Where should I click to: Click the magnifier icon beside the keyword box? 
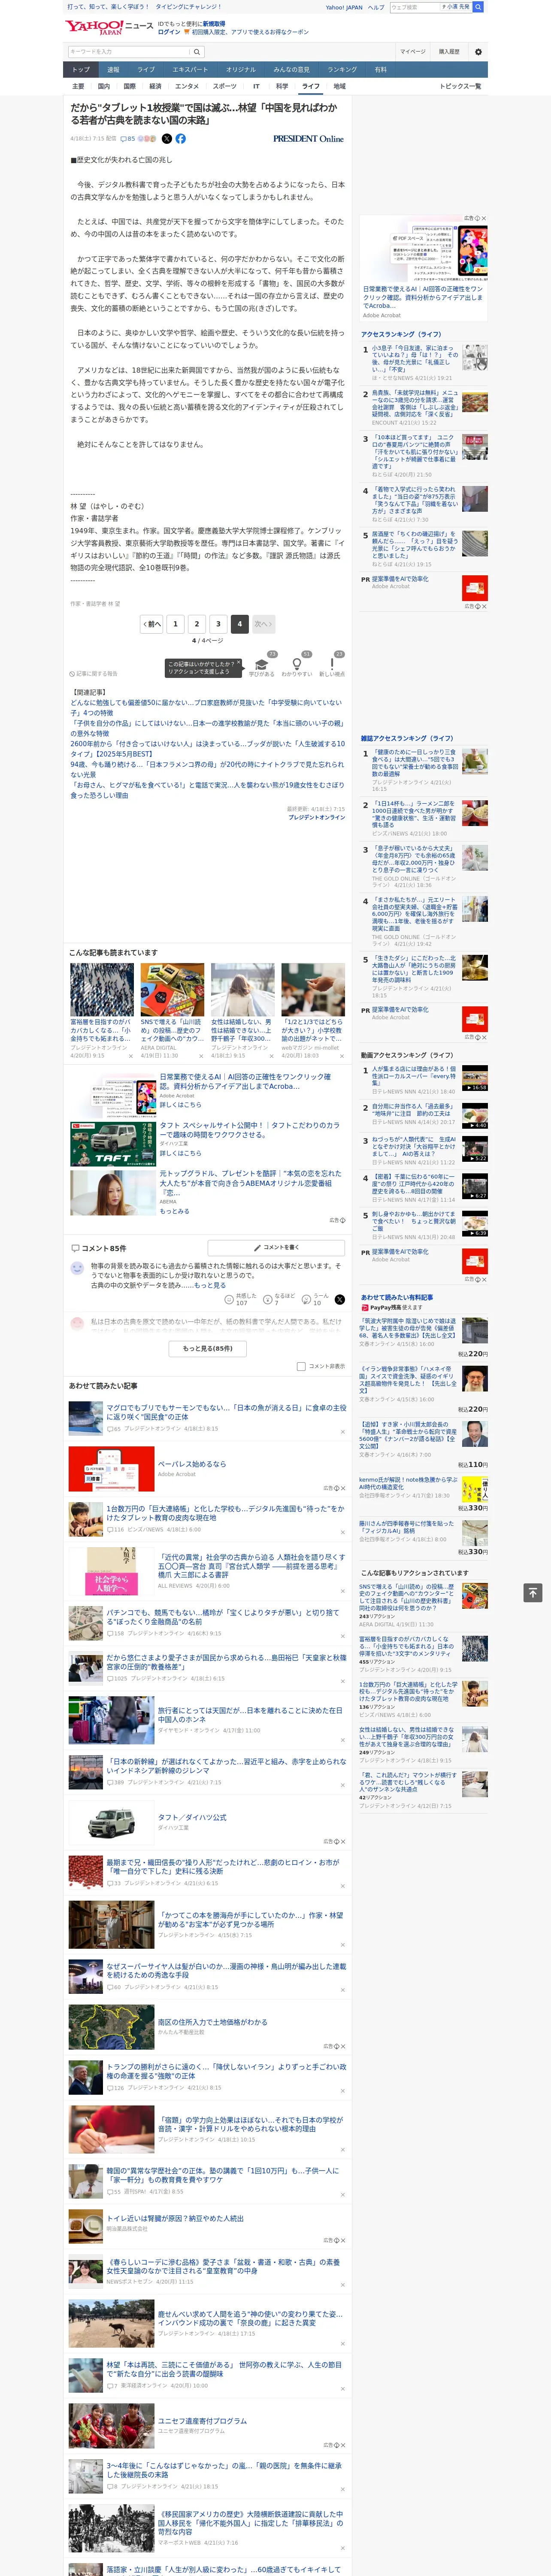coord(197,52)
